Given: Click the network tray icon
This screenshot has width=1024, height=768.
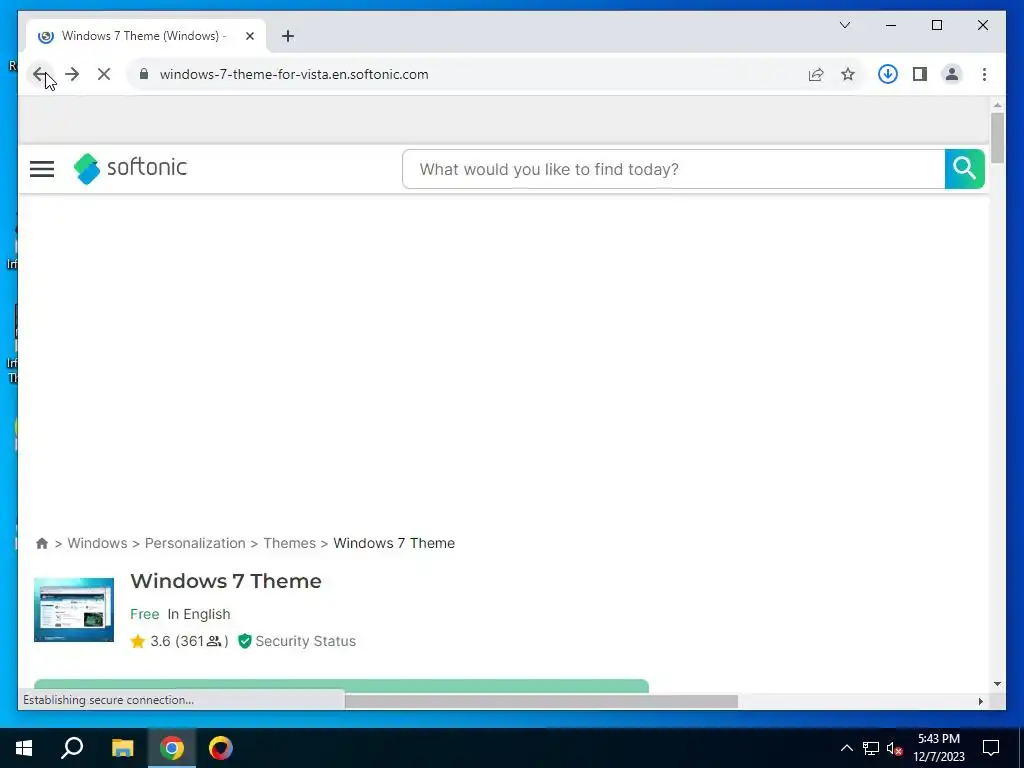Looking at the screenshot, I should 871,748.
